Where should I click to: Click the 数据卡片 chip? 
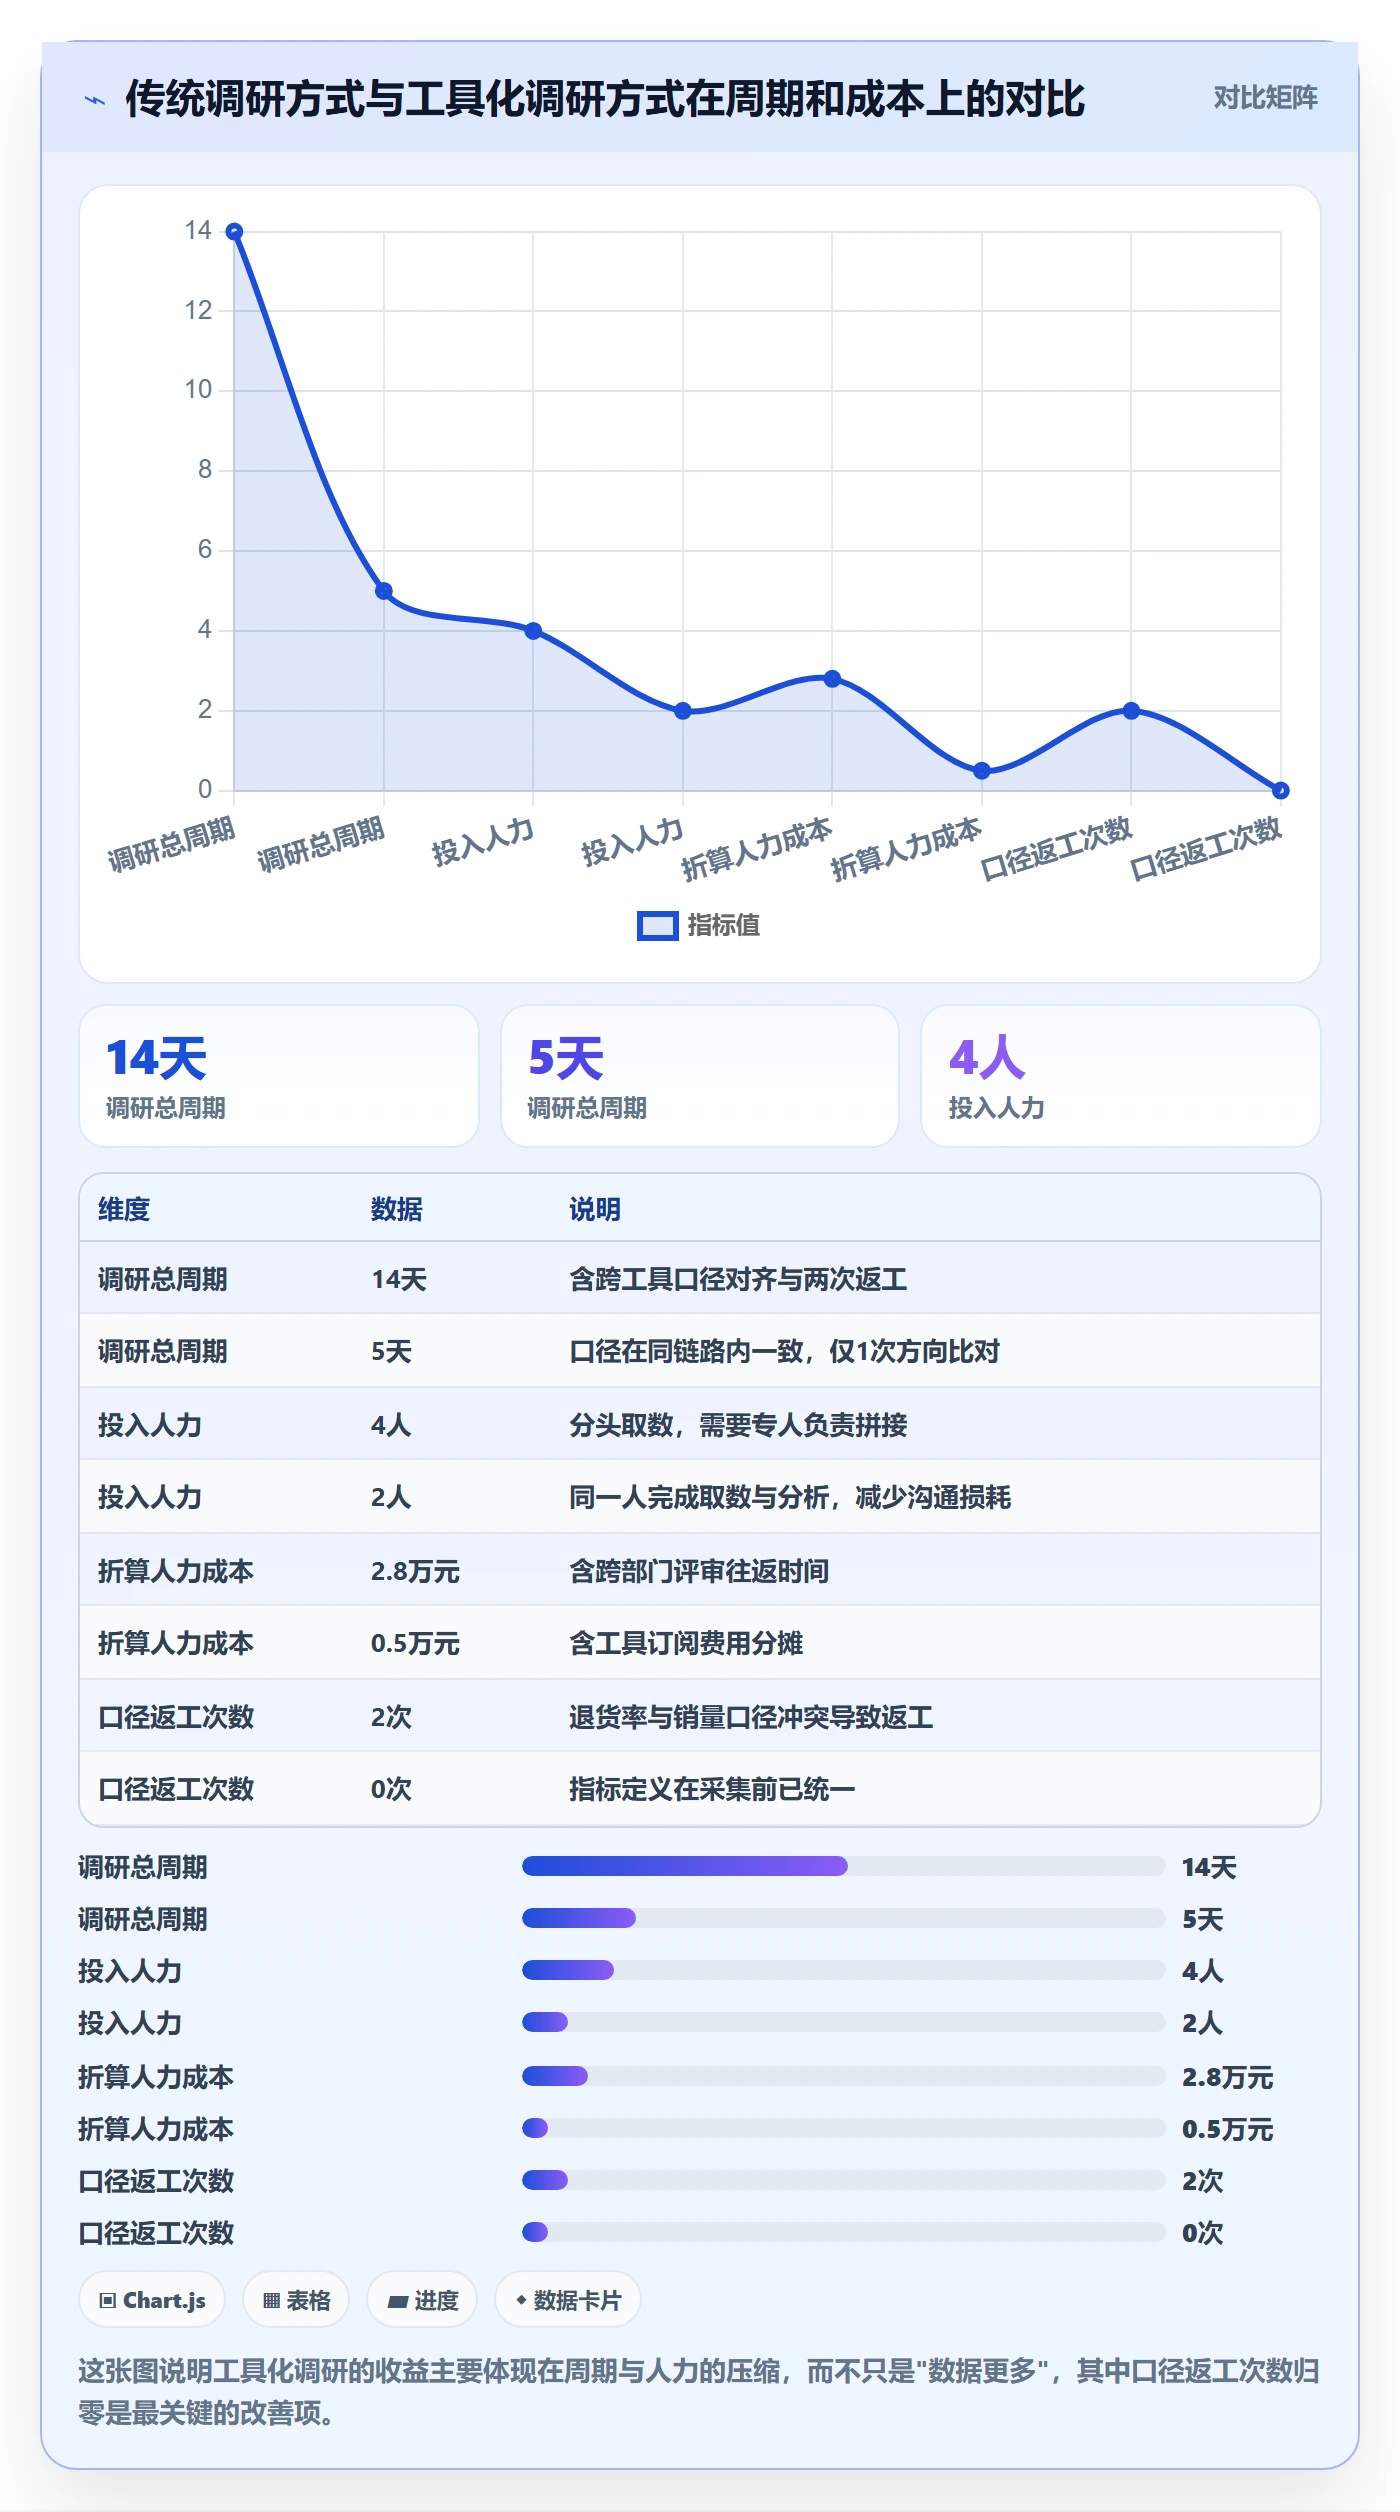[x=568, y=2300]
